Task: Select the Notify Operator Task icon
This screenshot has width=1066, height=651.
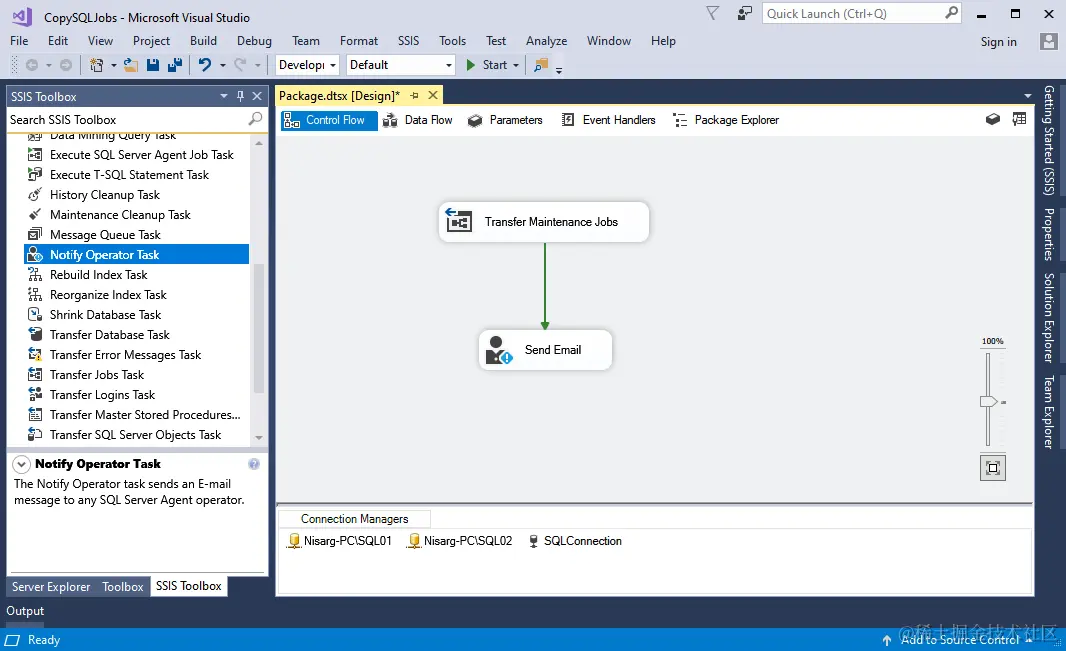Action: [35, 255]
